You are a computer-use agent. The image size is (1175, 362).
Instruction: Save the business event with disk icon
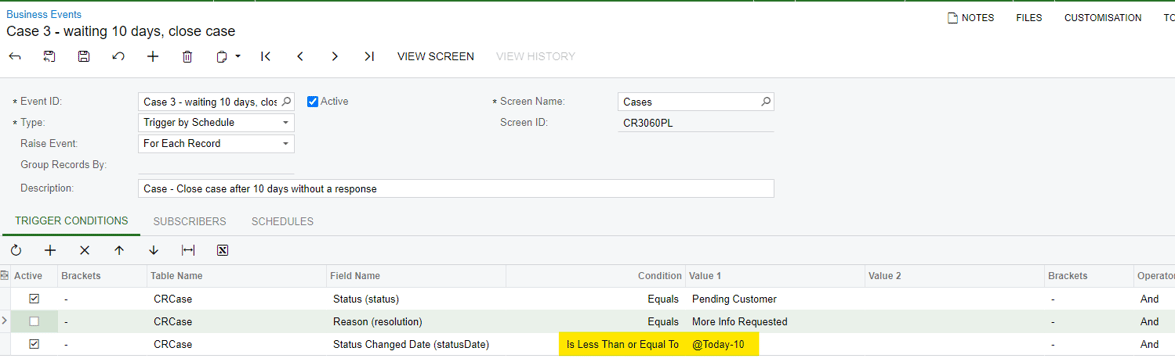coord(84,56)
